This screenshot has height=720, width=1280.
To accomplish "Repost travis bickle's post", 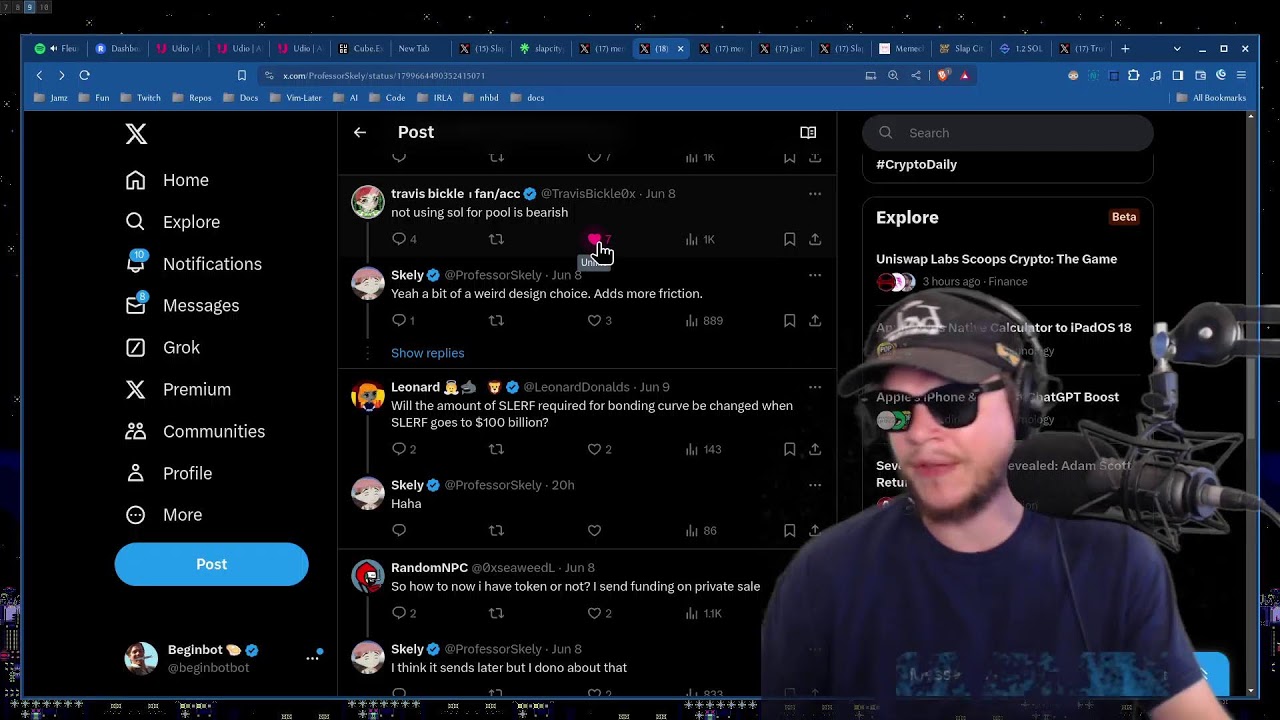I will click(496, 239).
